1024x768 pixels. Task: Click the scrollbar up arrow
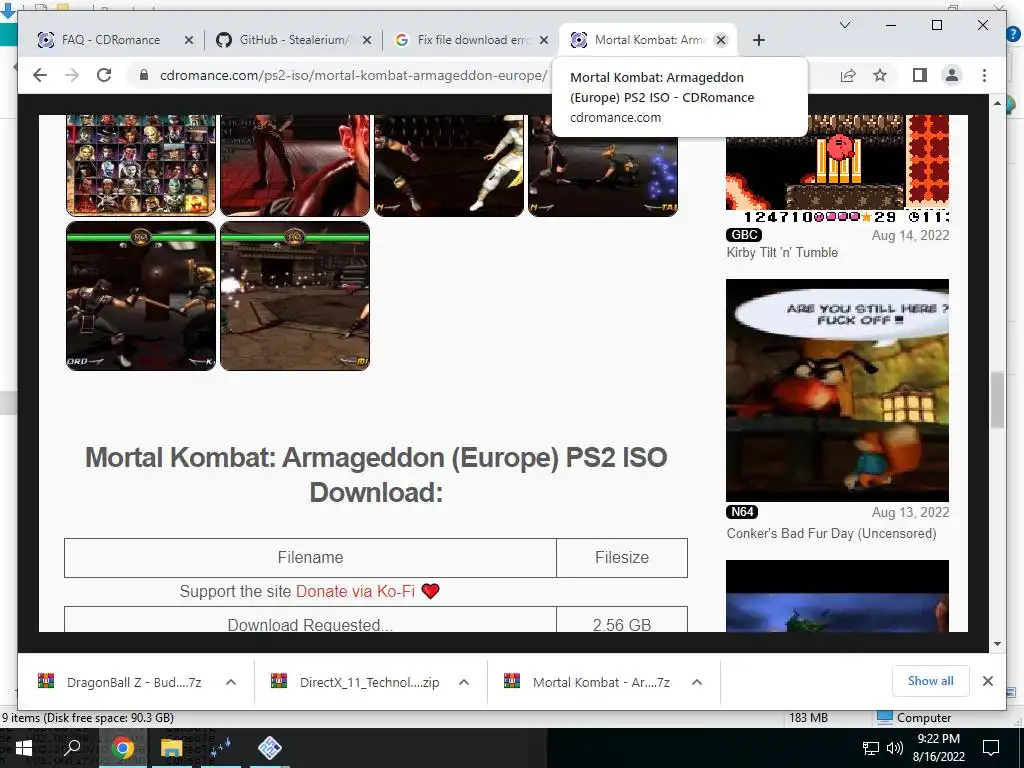(997, 103)
